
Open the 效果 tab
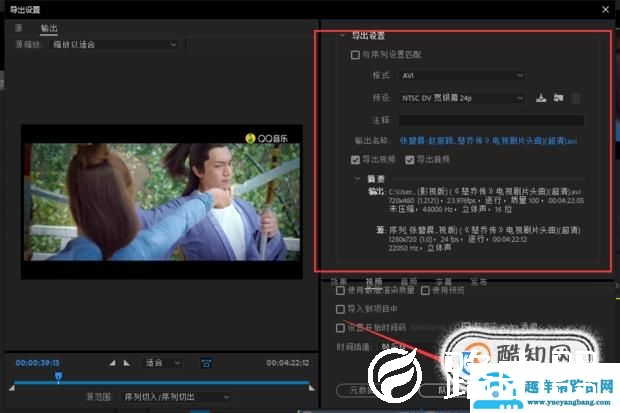pyautogui.click(x=339, y=281)
